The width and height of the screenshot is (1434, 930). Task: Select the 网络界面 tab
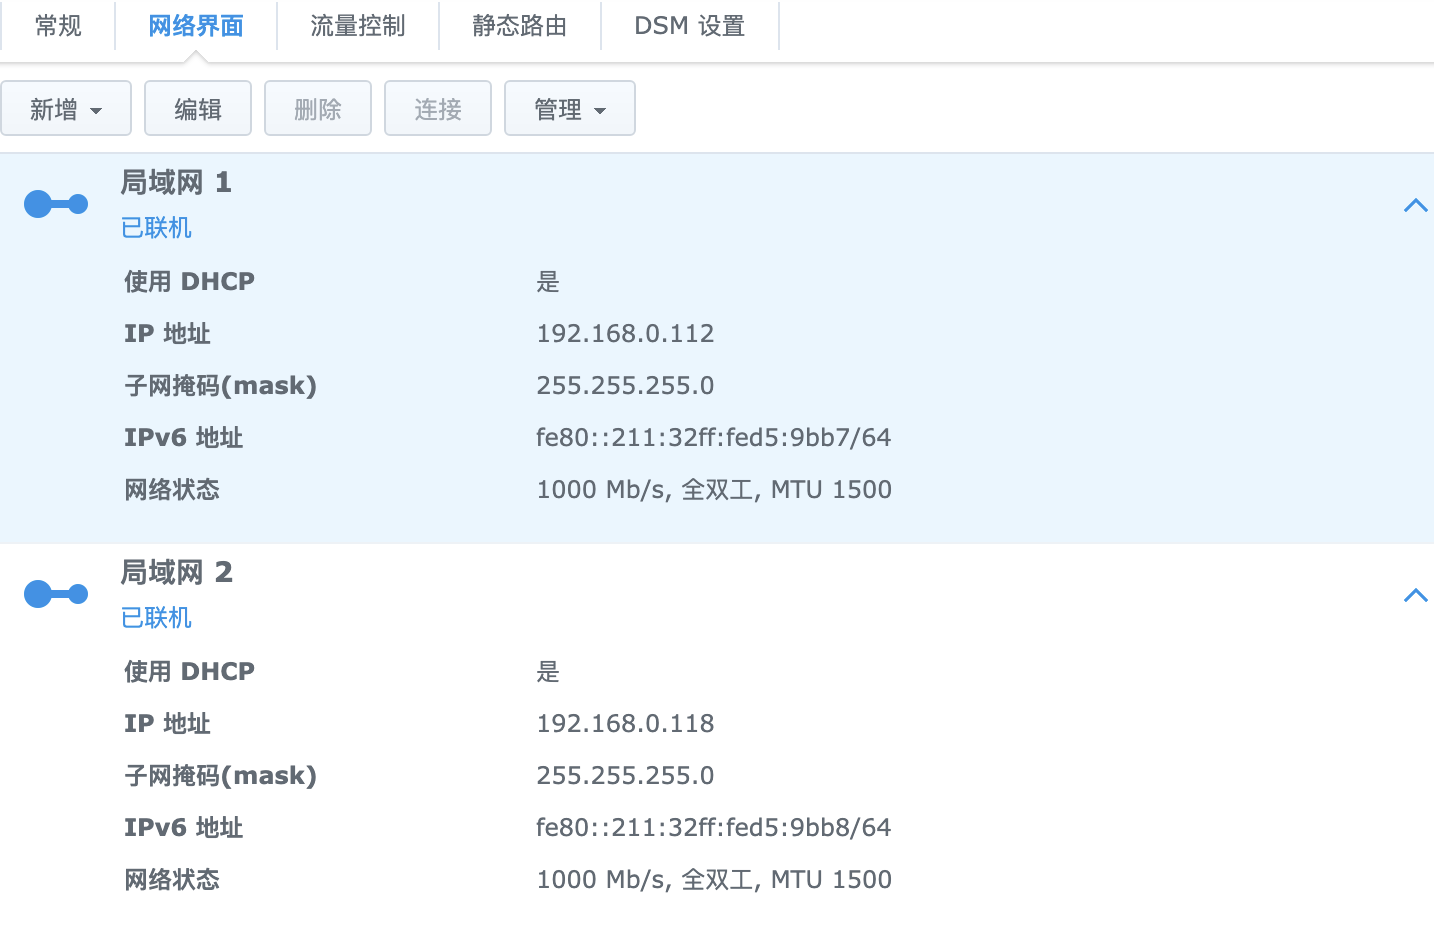tap(196, 26)
